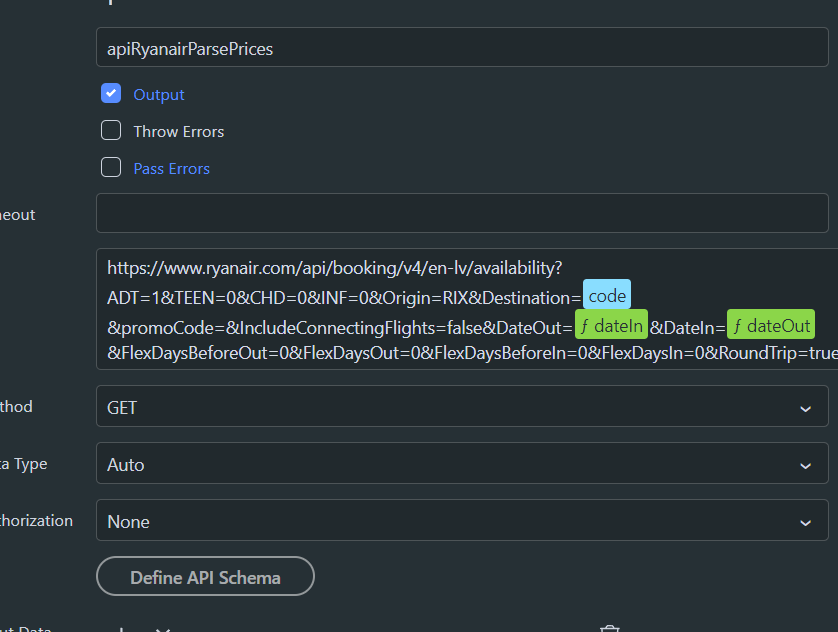The height and width of the screenshot is (632, 838).
Task: Enable the Throw Errors checkbox
Action: pos(111,130)
